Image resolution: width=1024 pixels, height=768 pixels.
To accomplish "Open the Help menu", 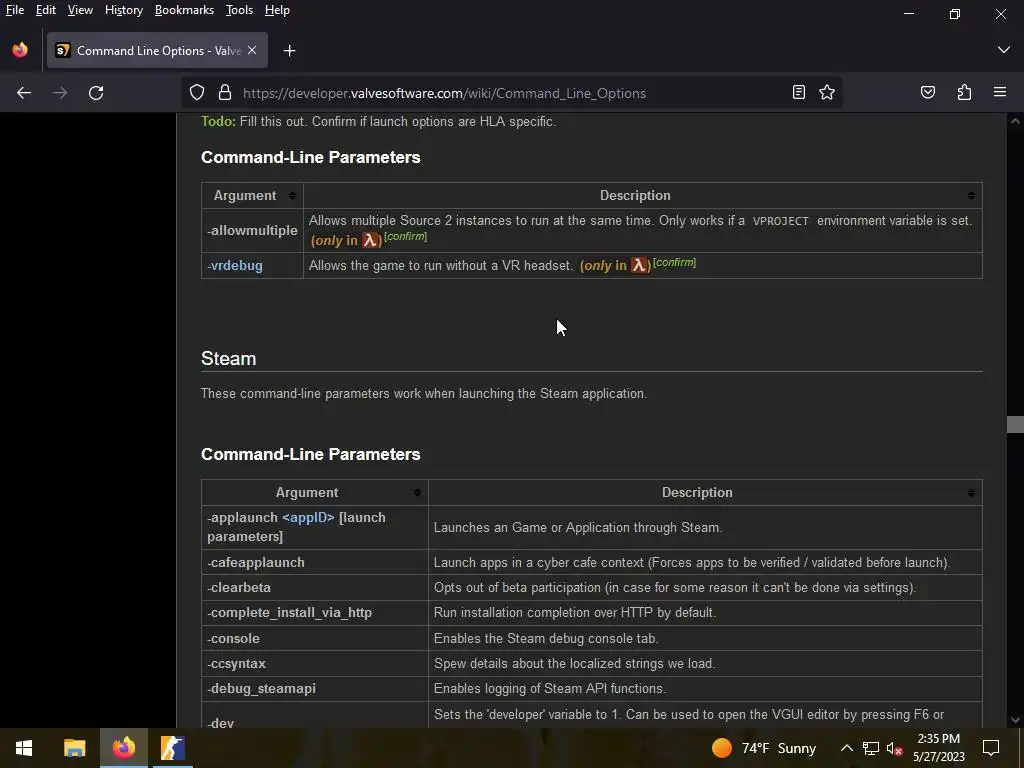I will (277, 10).
